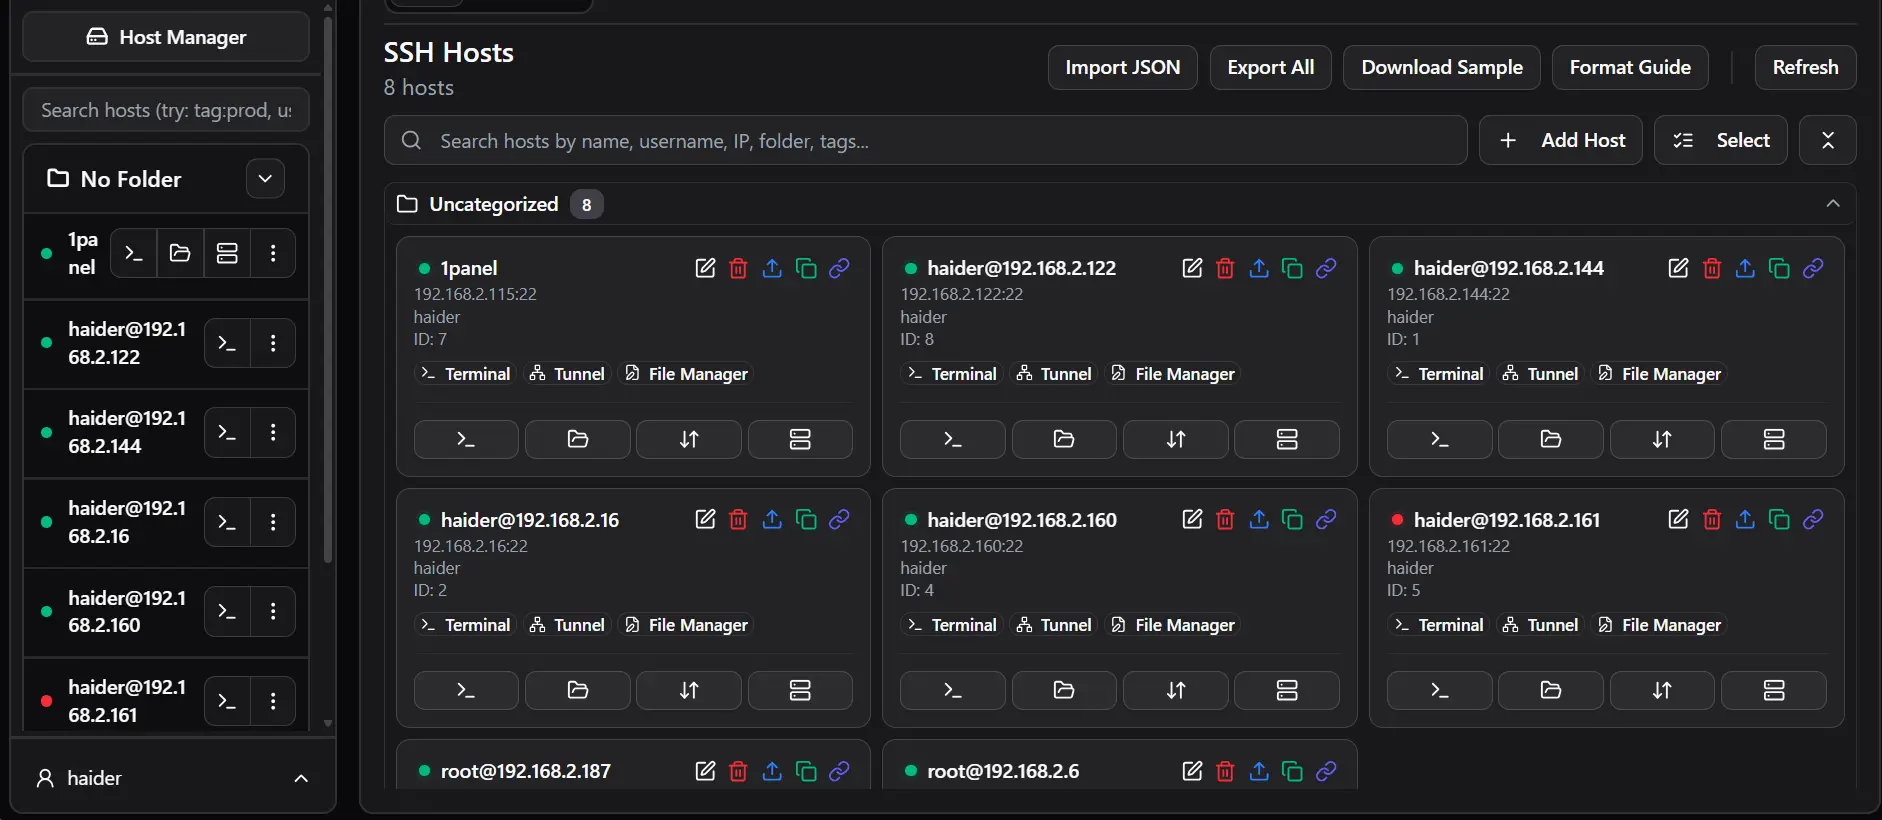Open folder icon for 1panel in sidebar

[180, 253]
